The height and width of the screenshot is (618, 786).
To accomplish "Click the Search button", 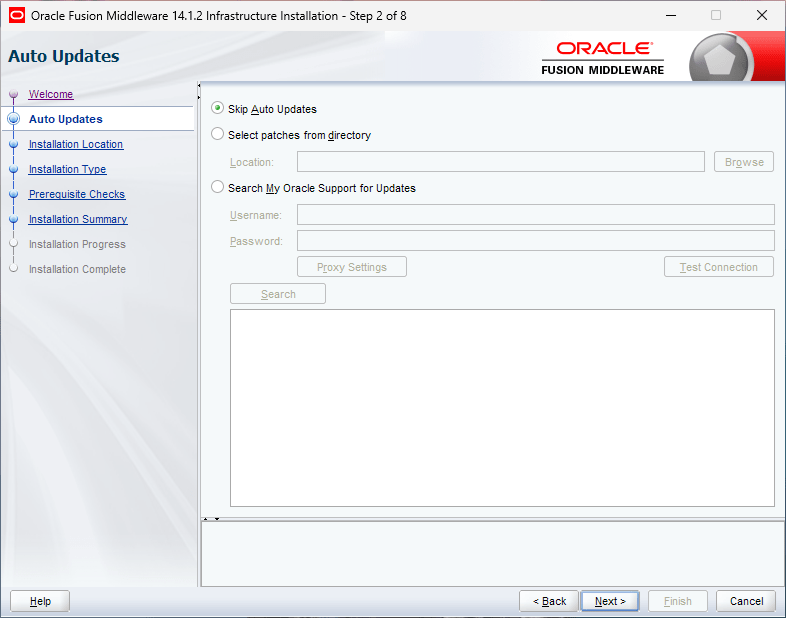I will 278,294.
